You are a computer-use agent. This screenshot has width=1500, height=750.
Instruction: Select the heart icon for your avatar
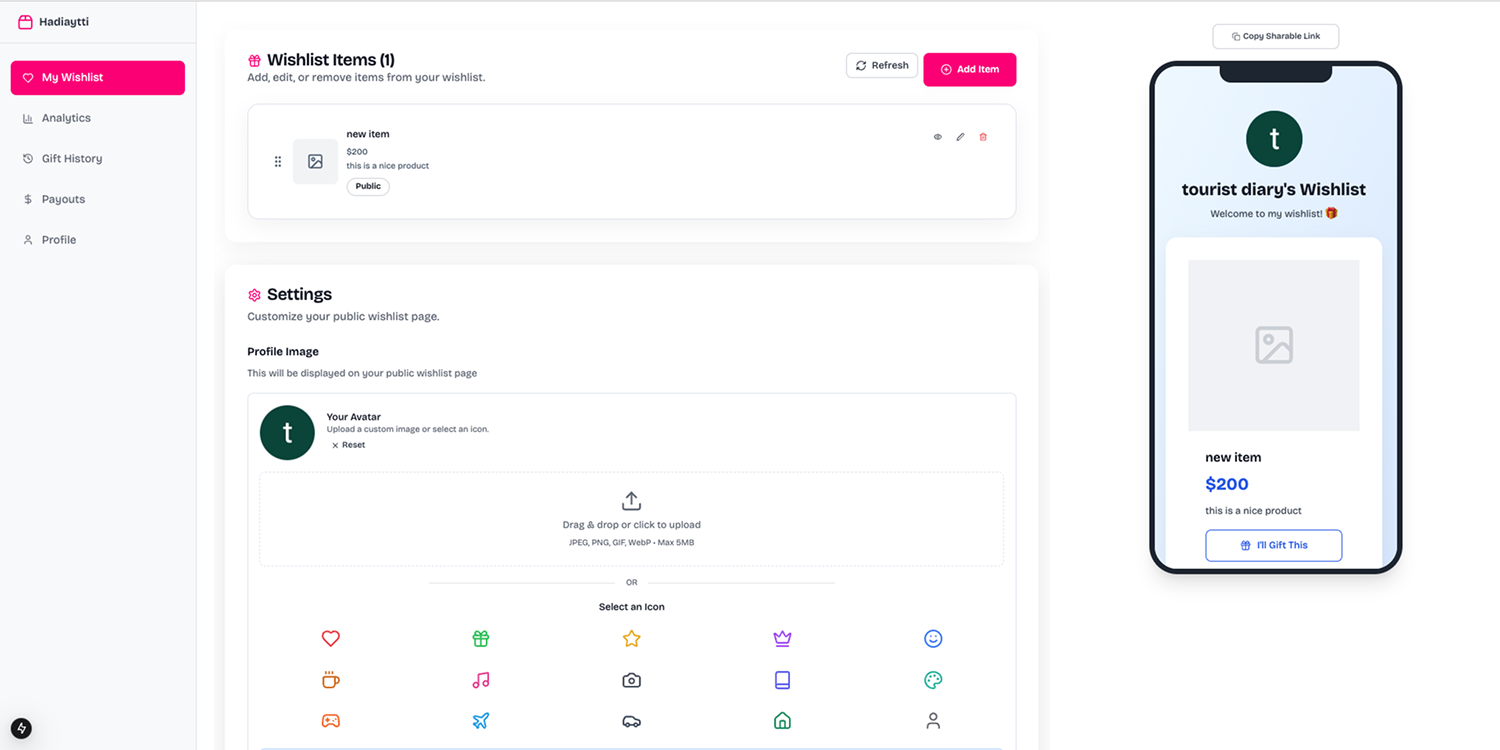[x=331, y=638]
